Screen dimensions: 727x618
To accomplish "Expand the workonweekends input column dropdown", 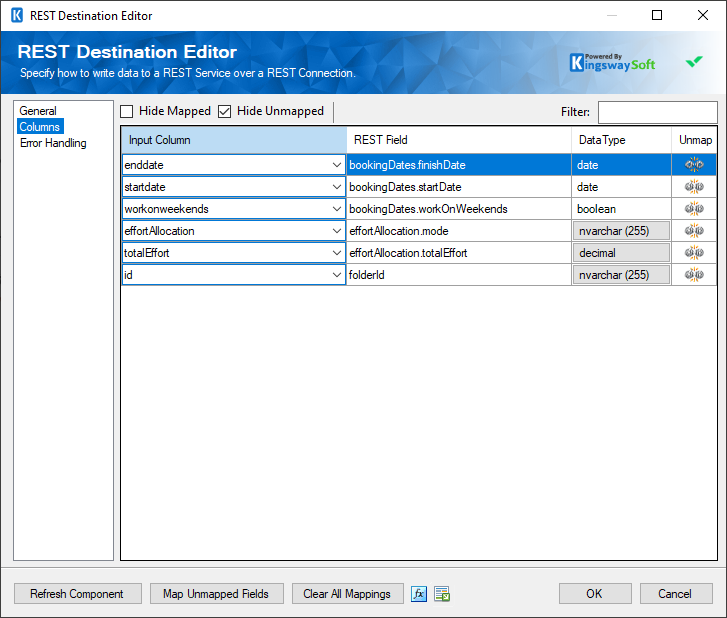I will pos(337,209).
